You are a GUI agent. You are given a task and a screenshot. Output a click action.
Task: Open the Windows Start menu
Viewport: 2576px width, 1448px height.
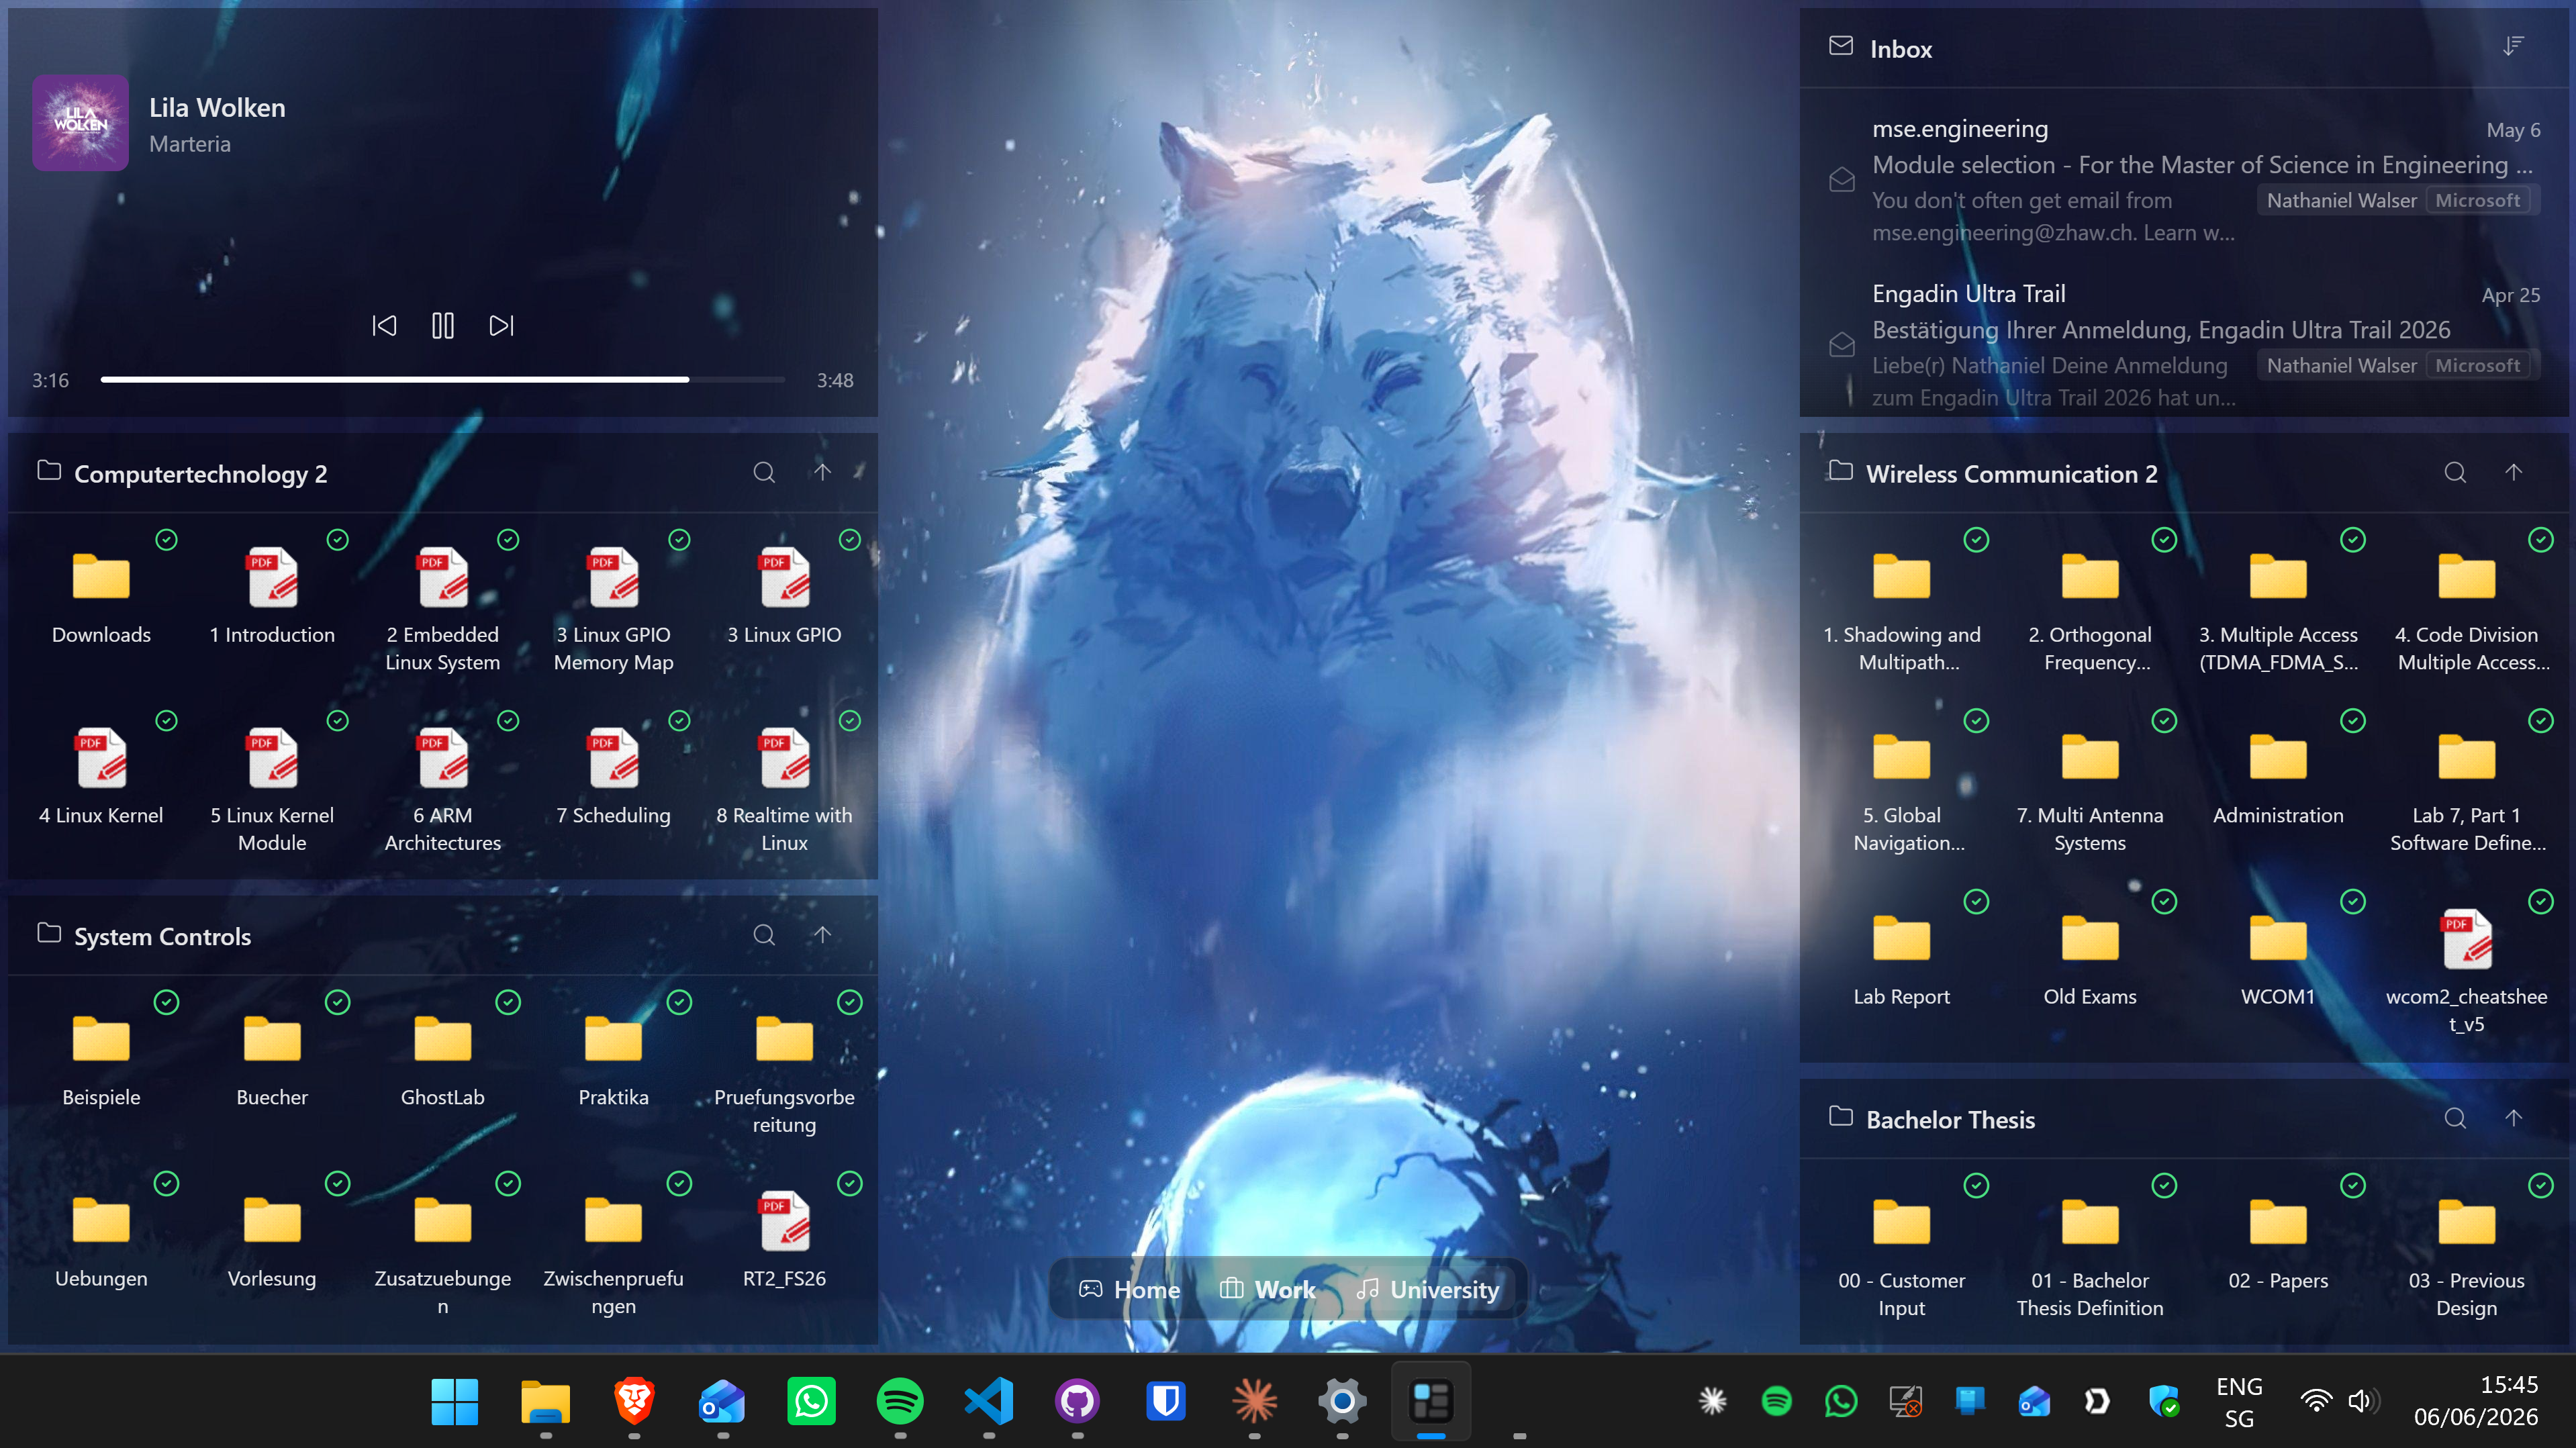[455, 1401]
